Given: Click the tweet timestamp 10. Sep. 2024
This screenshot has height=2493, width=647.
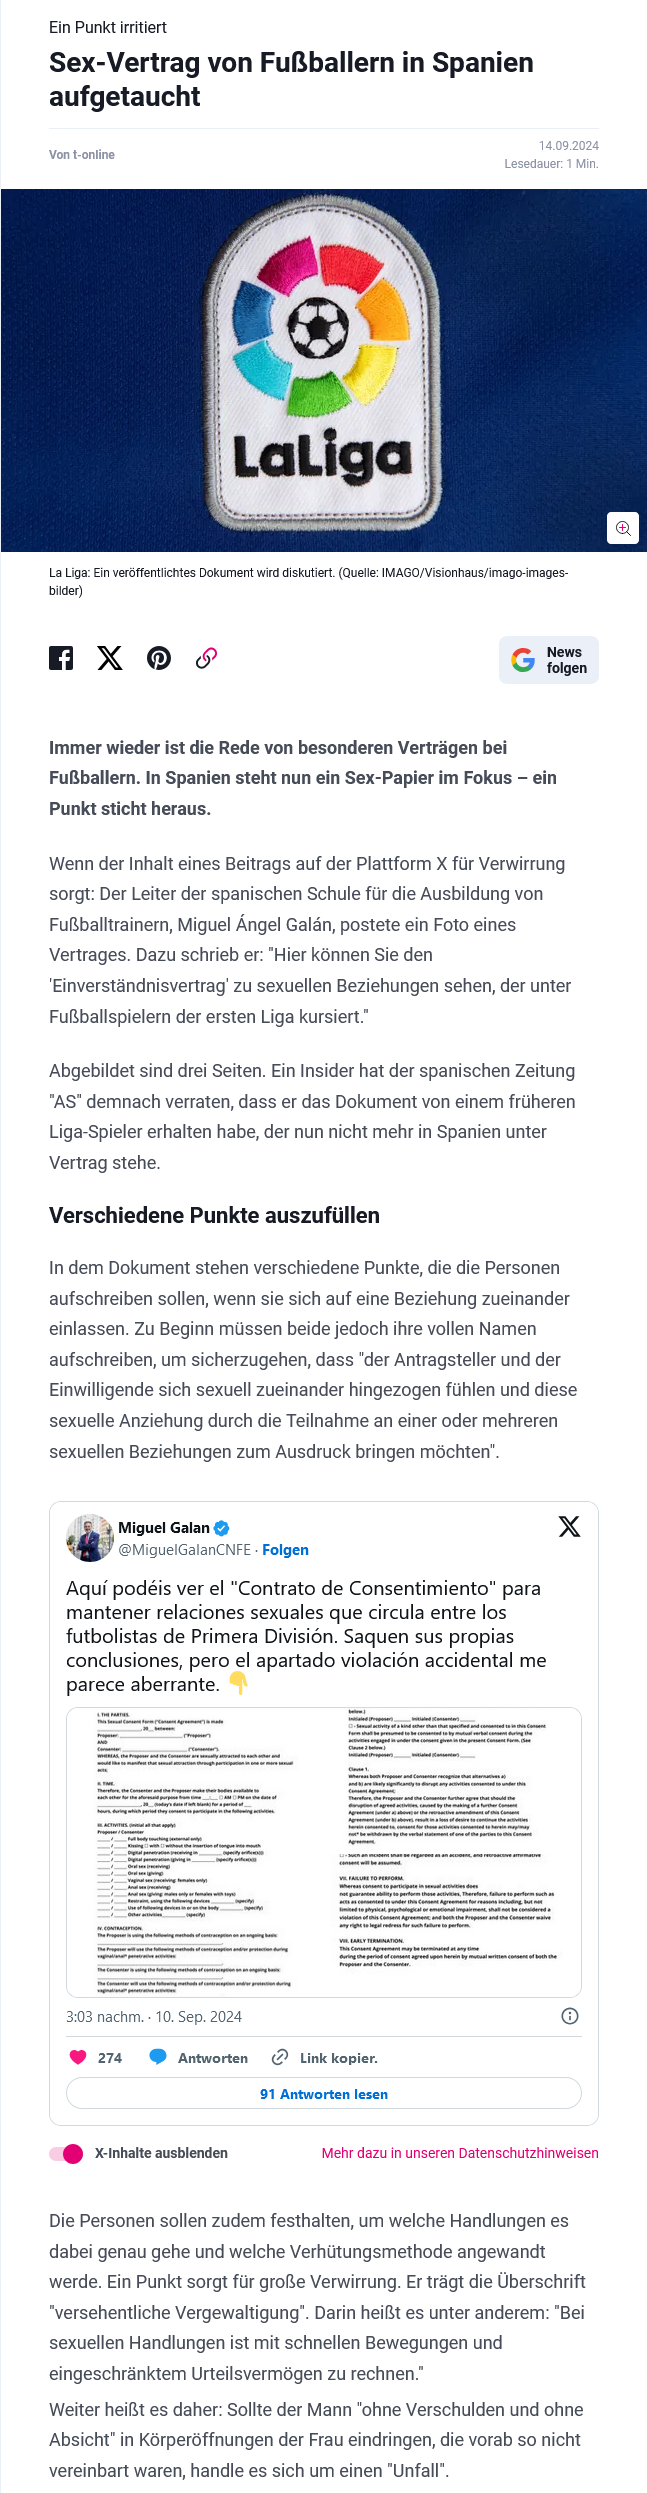Looking at the screenshot, I should tap(154, 2017).
